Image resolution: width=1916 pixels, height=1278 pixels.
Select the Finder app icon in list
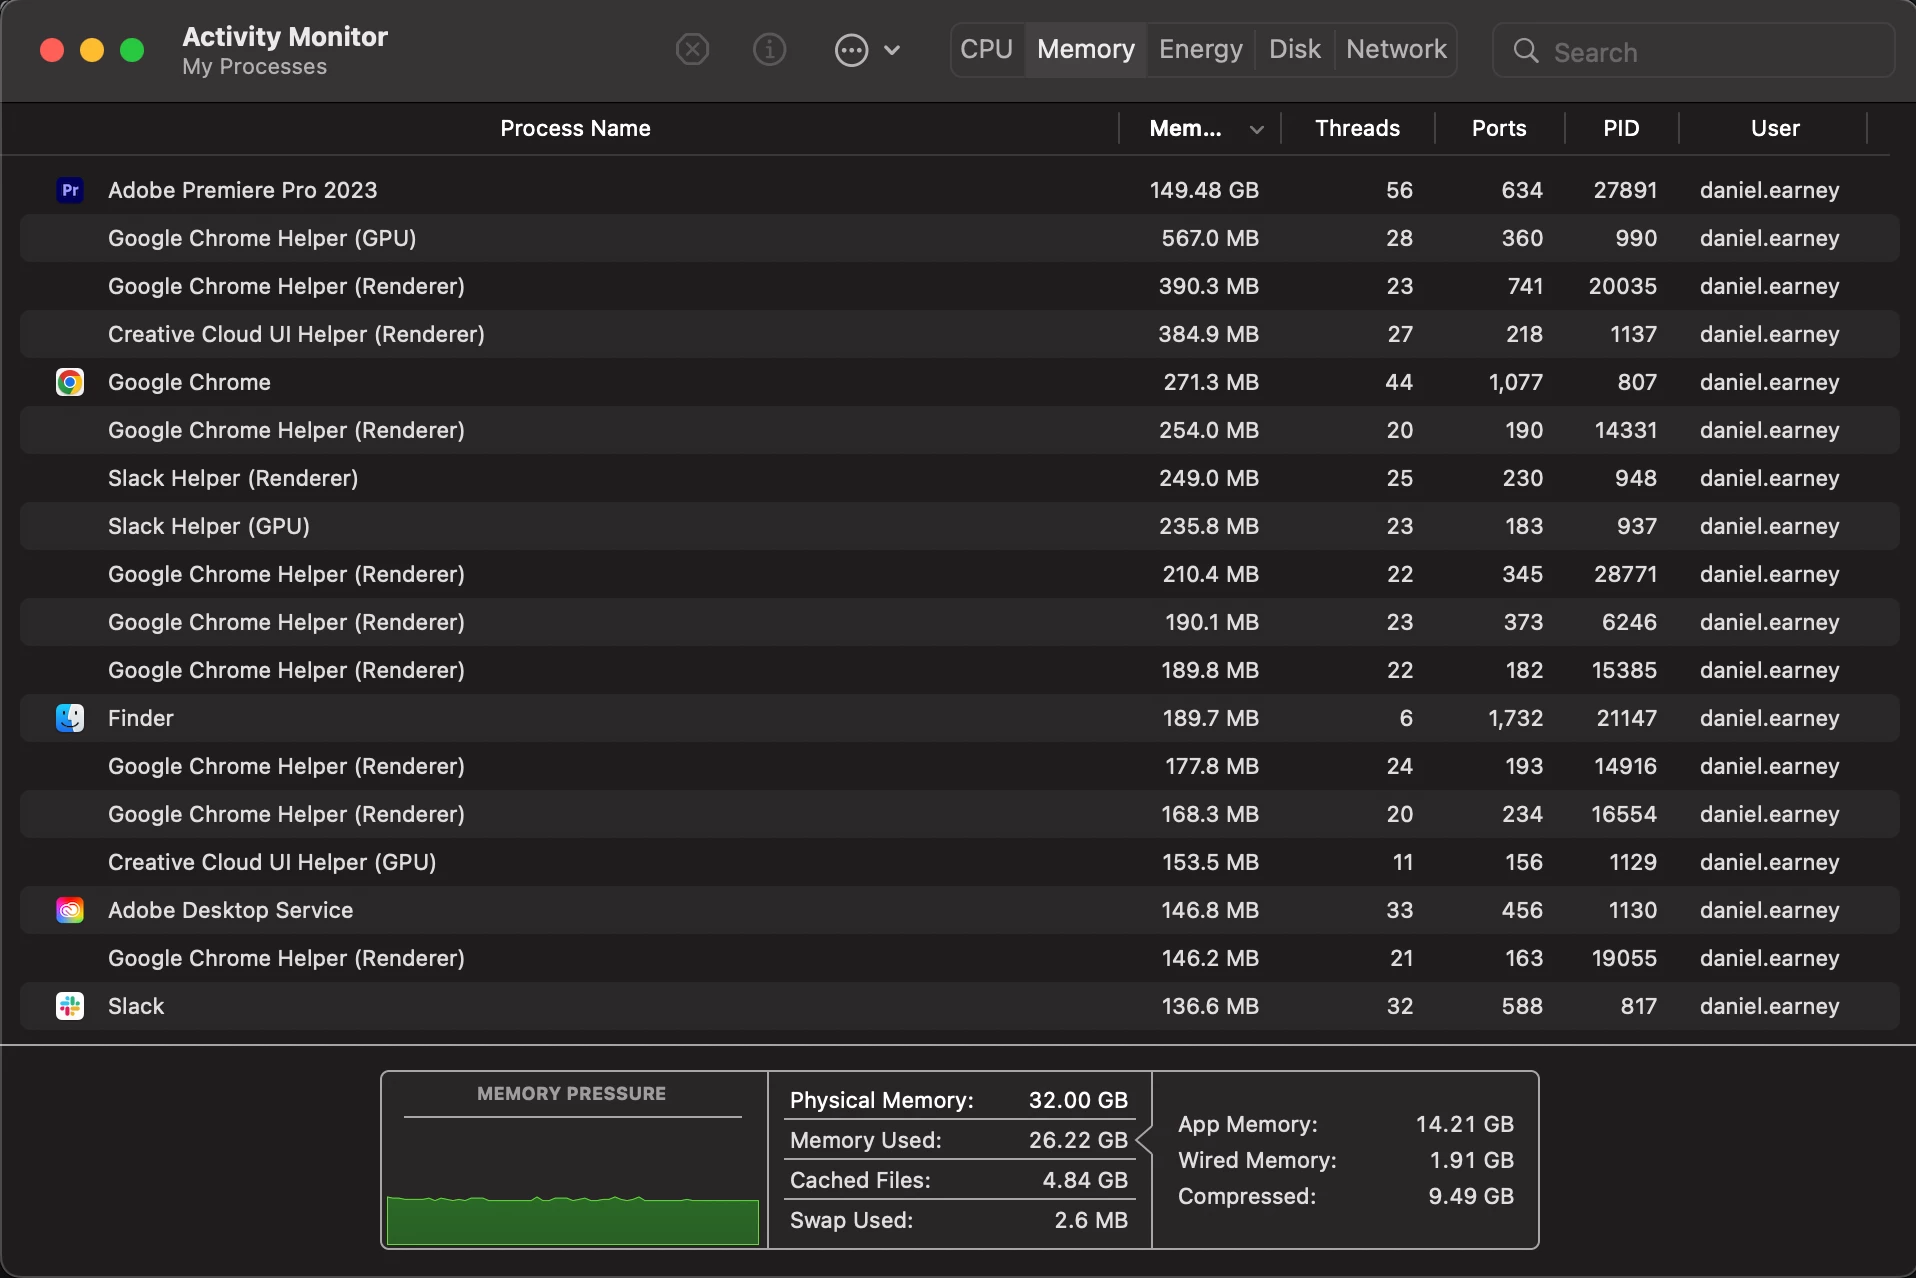(70, 718)
